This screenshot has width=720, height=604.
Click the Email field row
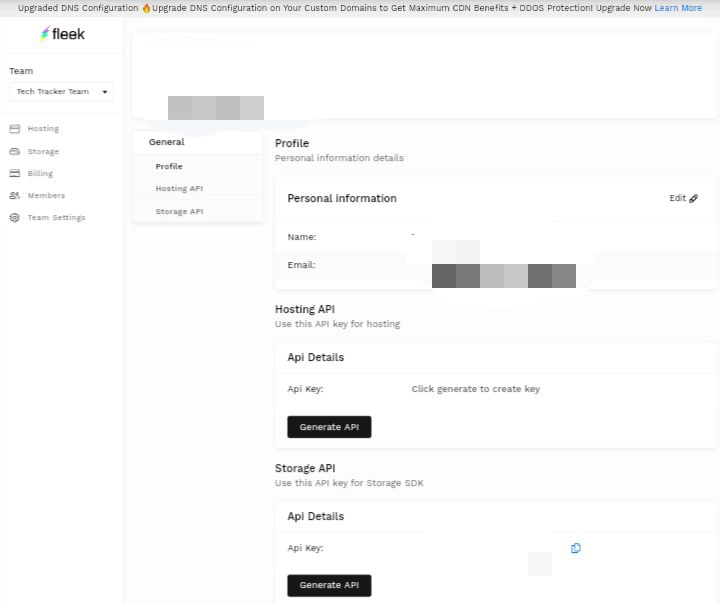pyautogui.click(x=495, y=265)
